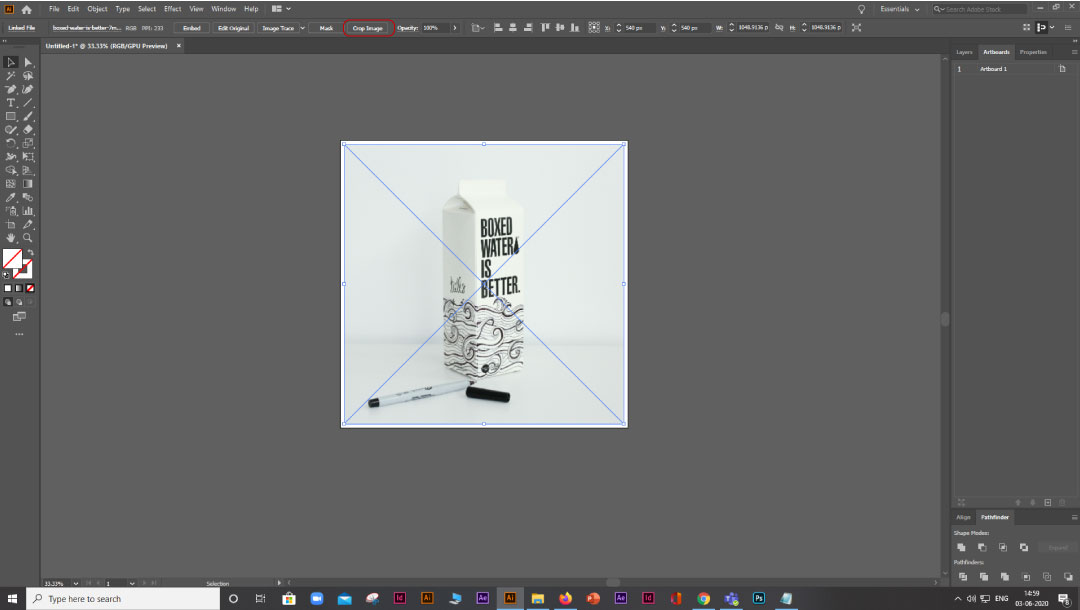
Task: Open the Object menu
Action: coord(97,9)
